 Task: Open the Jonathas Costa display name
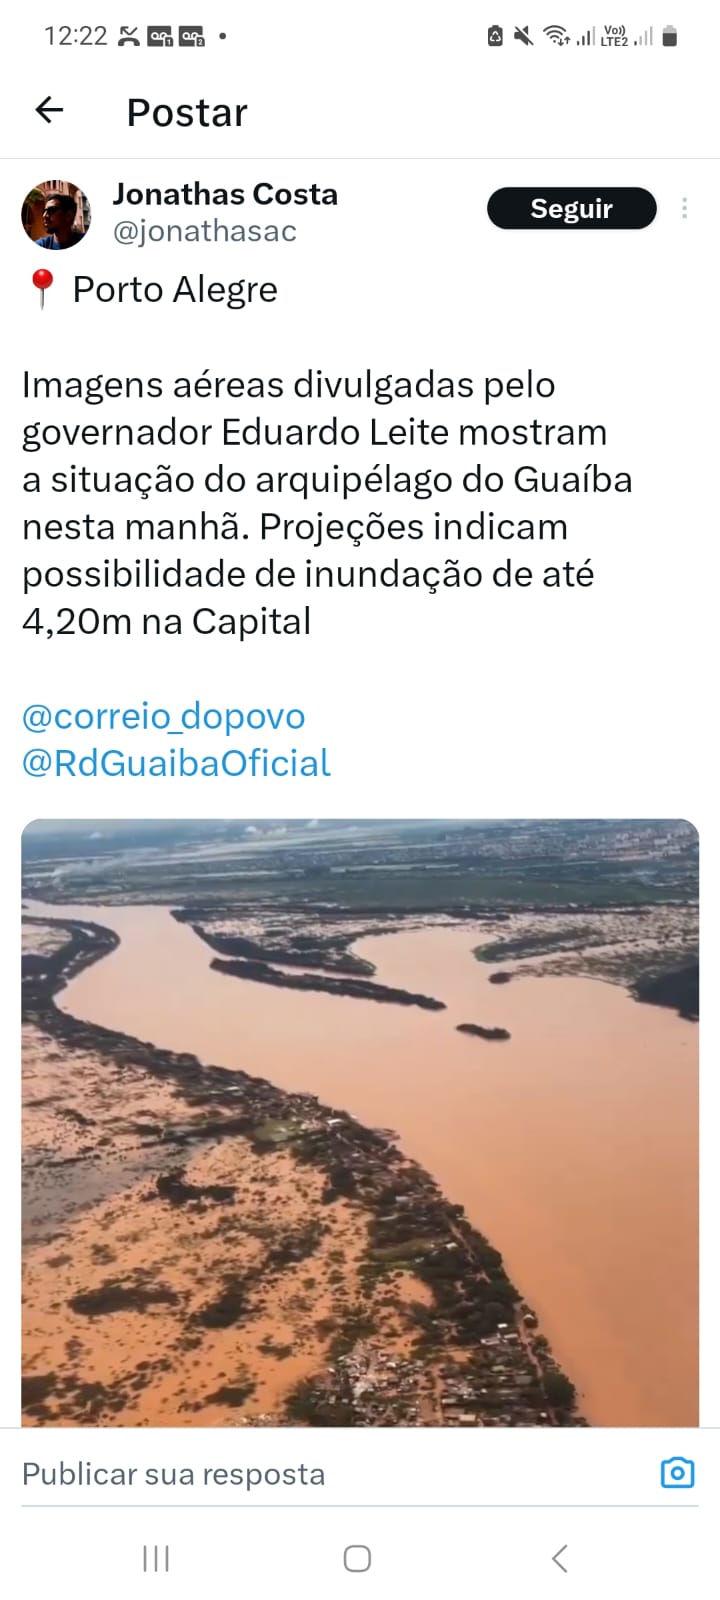(x=225, y=194)
